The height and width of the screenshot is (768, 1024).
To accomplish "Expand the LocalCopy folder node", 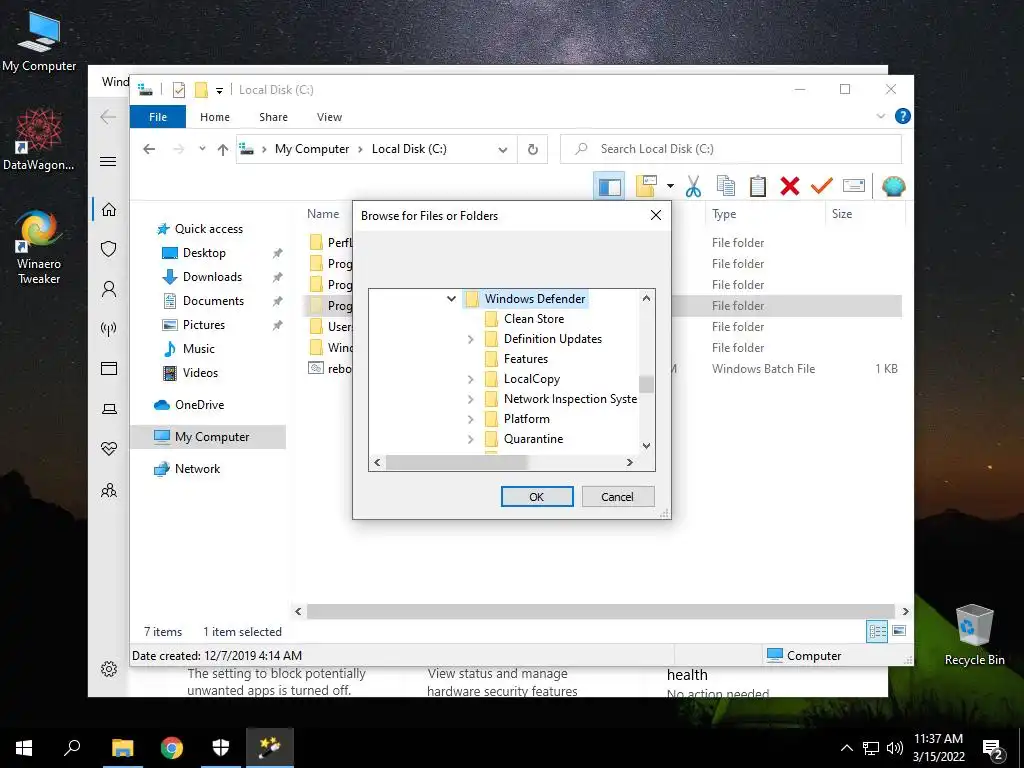I will 471,379.
